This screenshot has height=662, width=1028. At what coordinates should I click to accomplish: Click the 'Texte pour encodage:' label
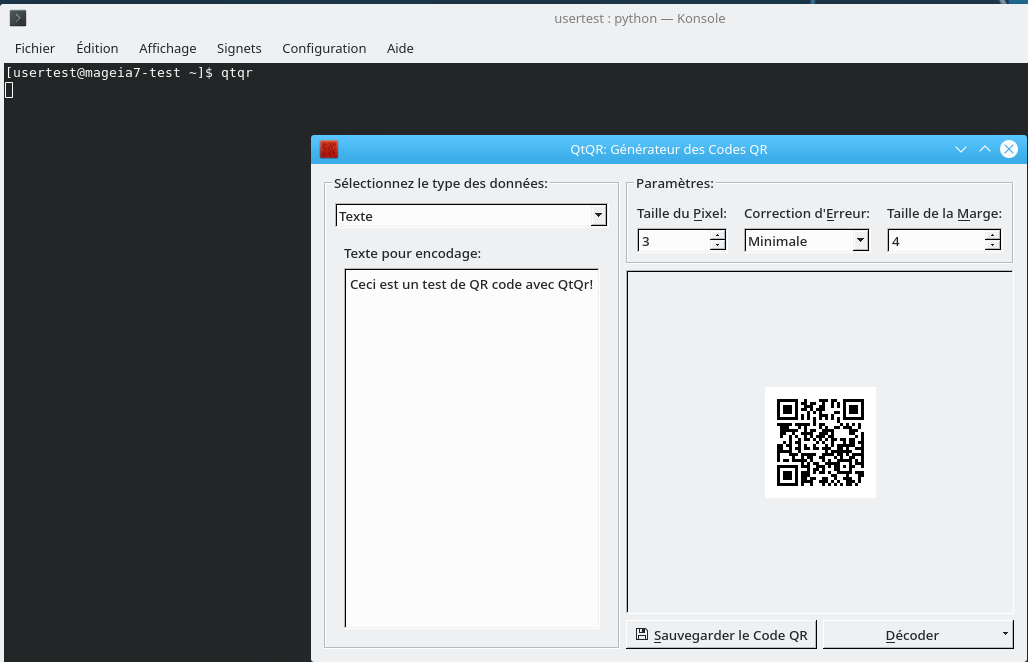coord(412,253)
